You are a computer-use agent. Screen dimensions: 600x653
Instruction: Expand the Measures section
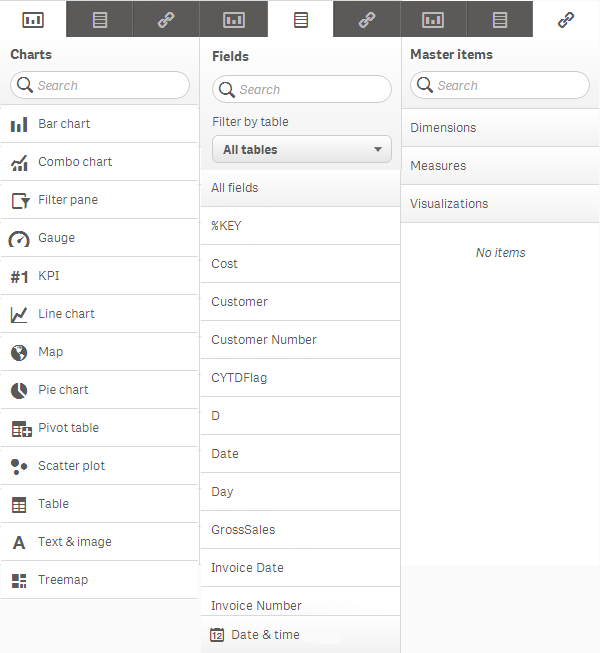[500, 166]
